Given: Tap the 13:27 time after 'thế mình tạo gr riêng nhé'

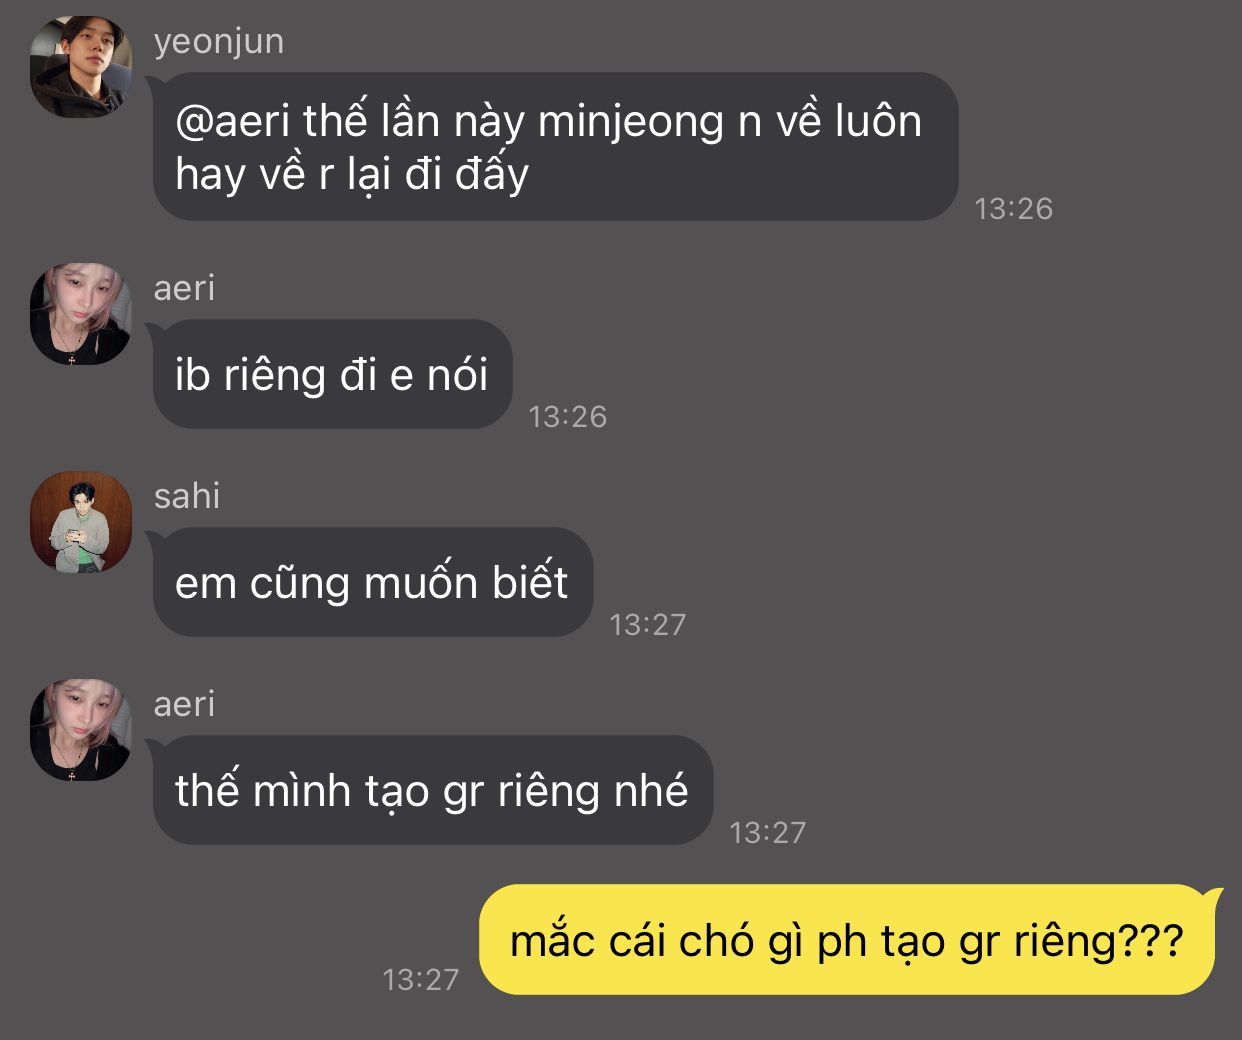Looking at the screenshot, I should [x=768, y=832].
